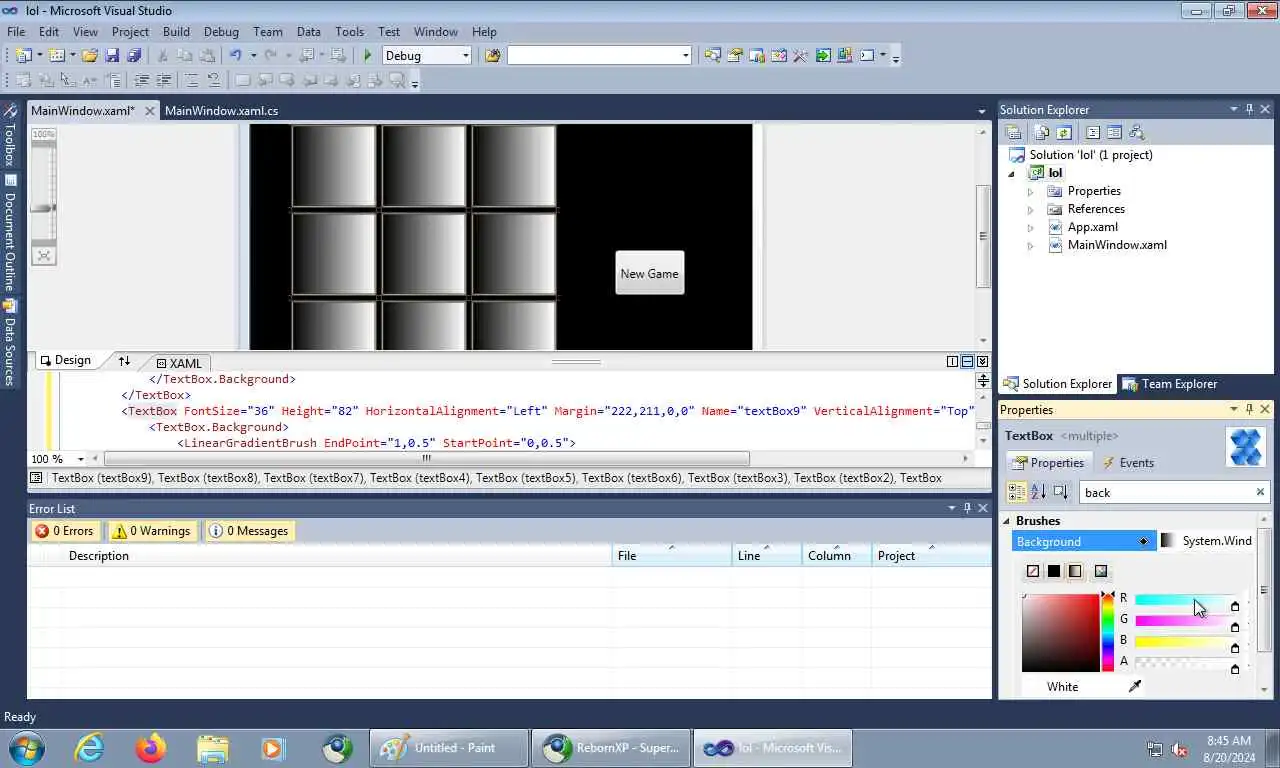Viewport: 1280px width, 768px height.
Task: Toggle the 0 Messages filter
Action: [x=249, y=531]
